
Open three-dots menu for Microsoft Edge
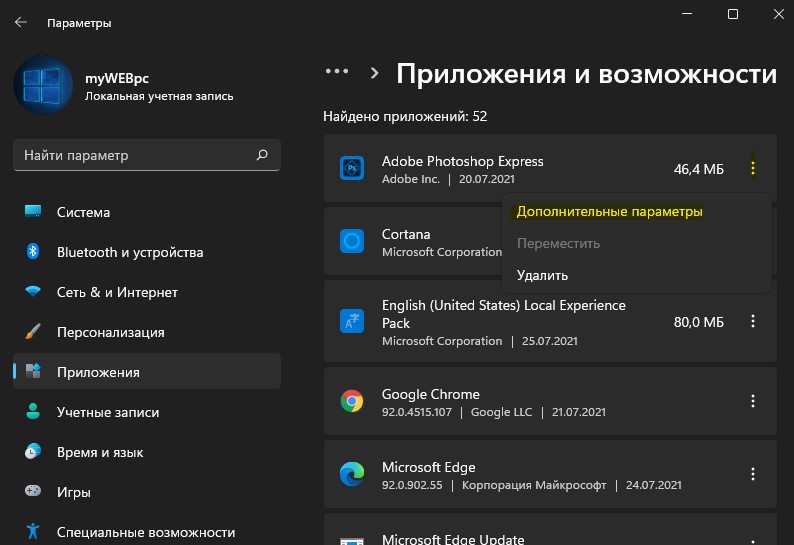point(753,474)
